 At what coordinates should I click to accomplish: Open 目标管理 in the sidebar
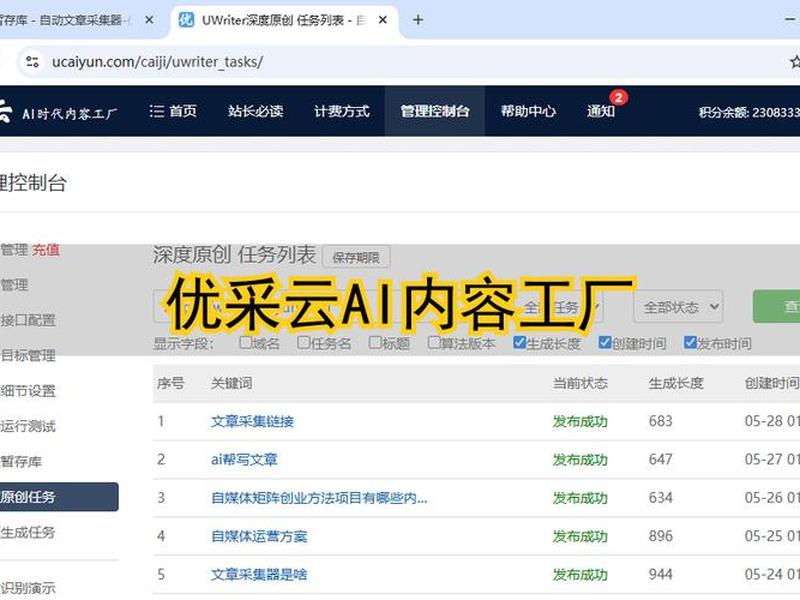(x=28, y=356)
